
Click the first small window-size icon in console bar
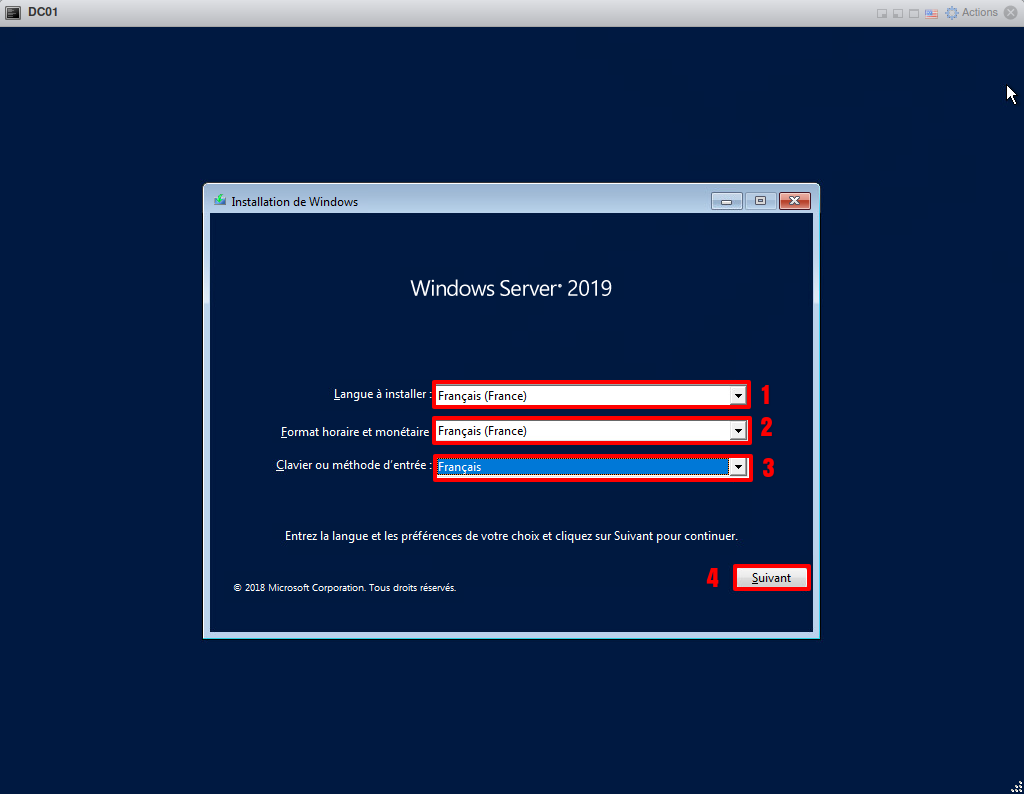click(881, 13)
